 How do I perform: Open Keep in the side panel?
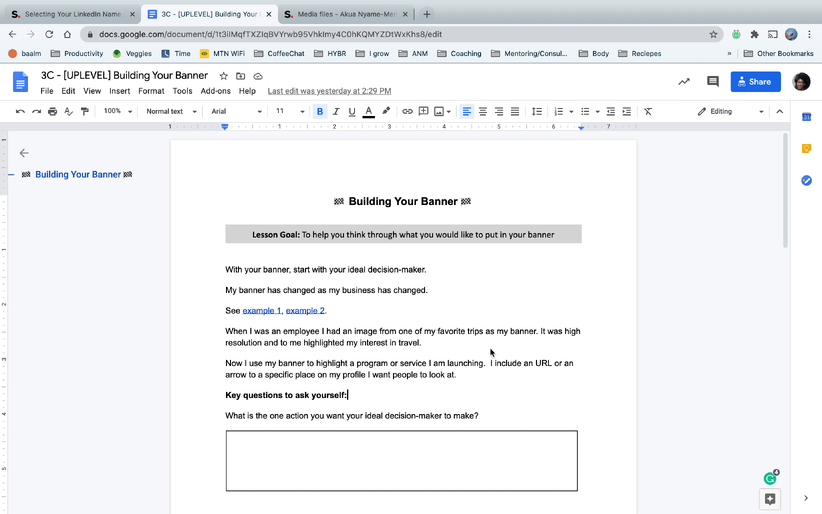[x=806, y=148]
